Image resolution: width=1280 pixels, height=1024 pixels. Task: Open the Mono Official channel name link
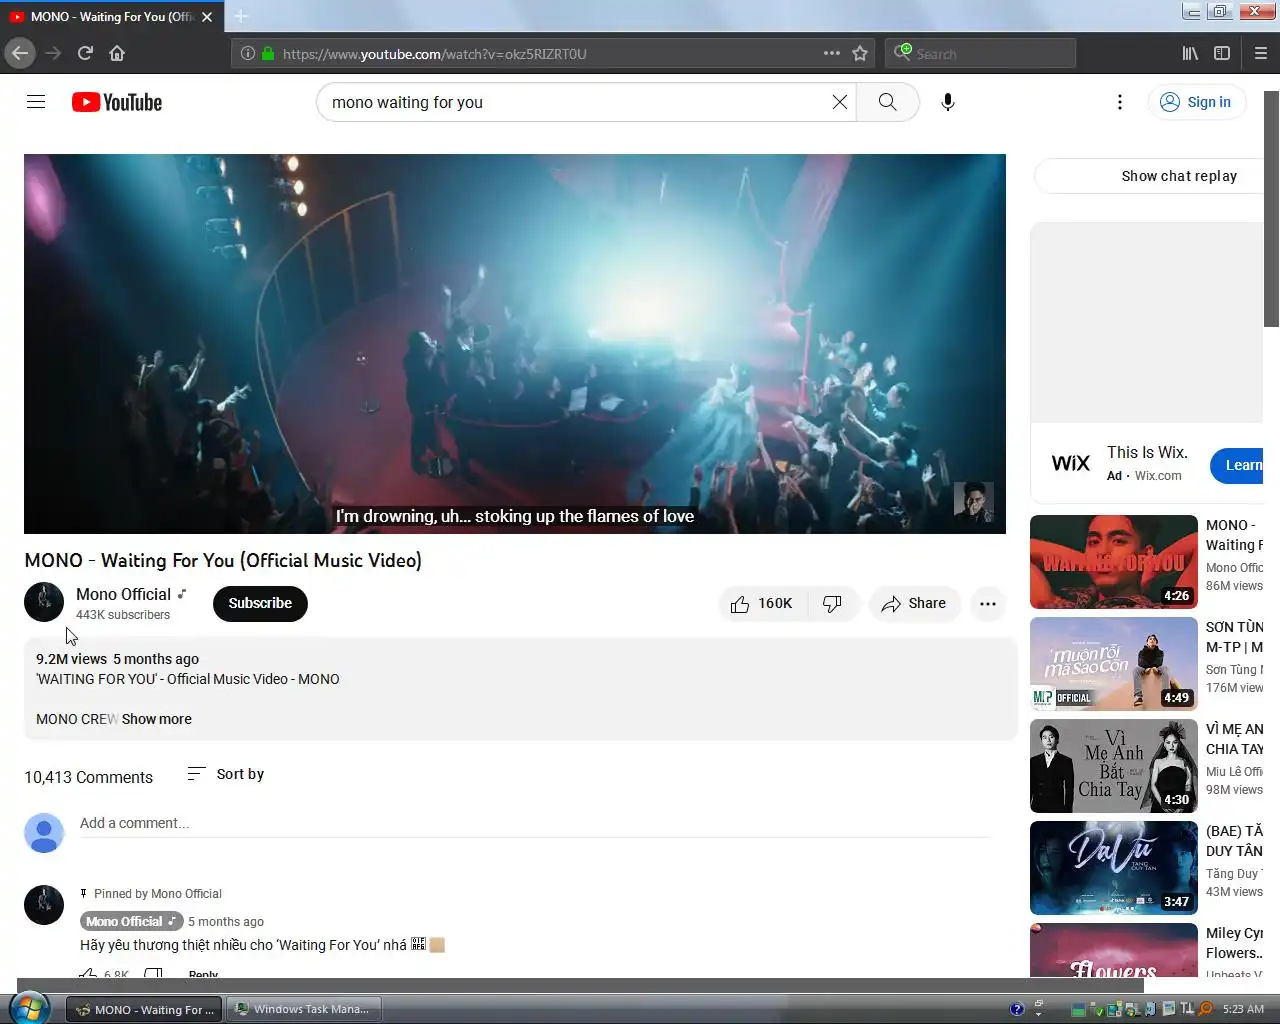point(124,594)
